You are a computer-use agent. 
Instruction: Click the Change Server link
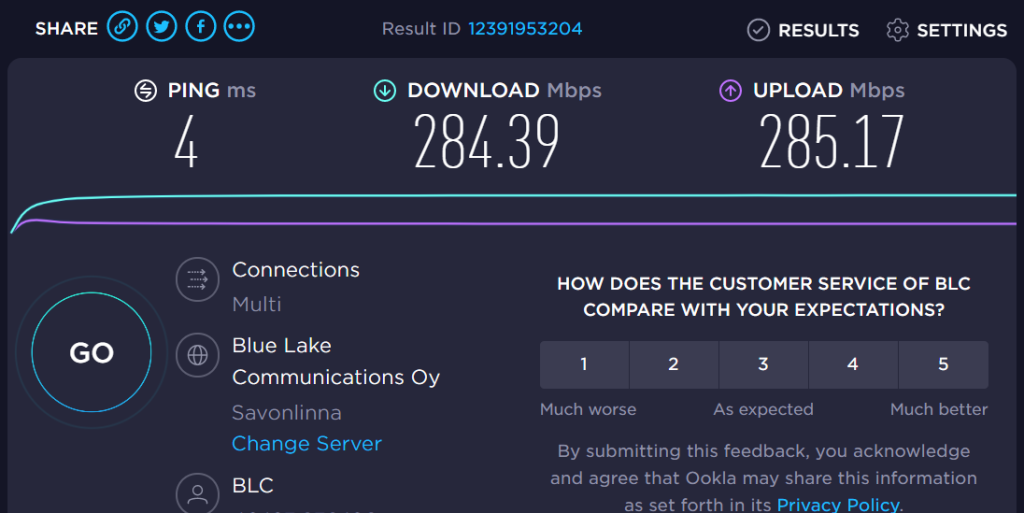coord(307,443)
